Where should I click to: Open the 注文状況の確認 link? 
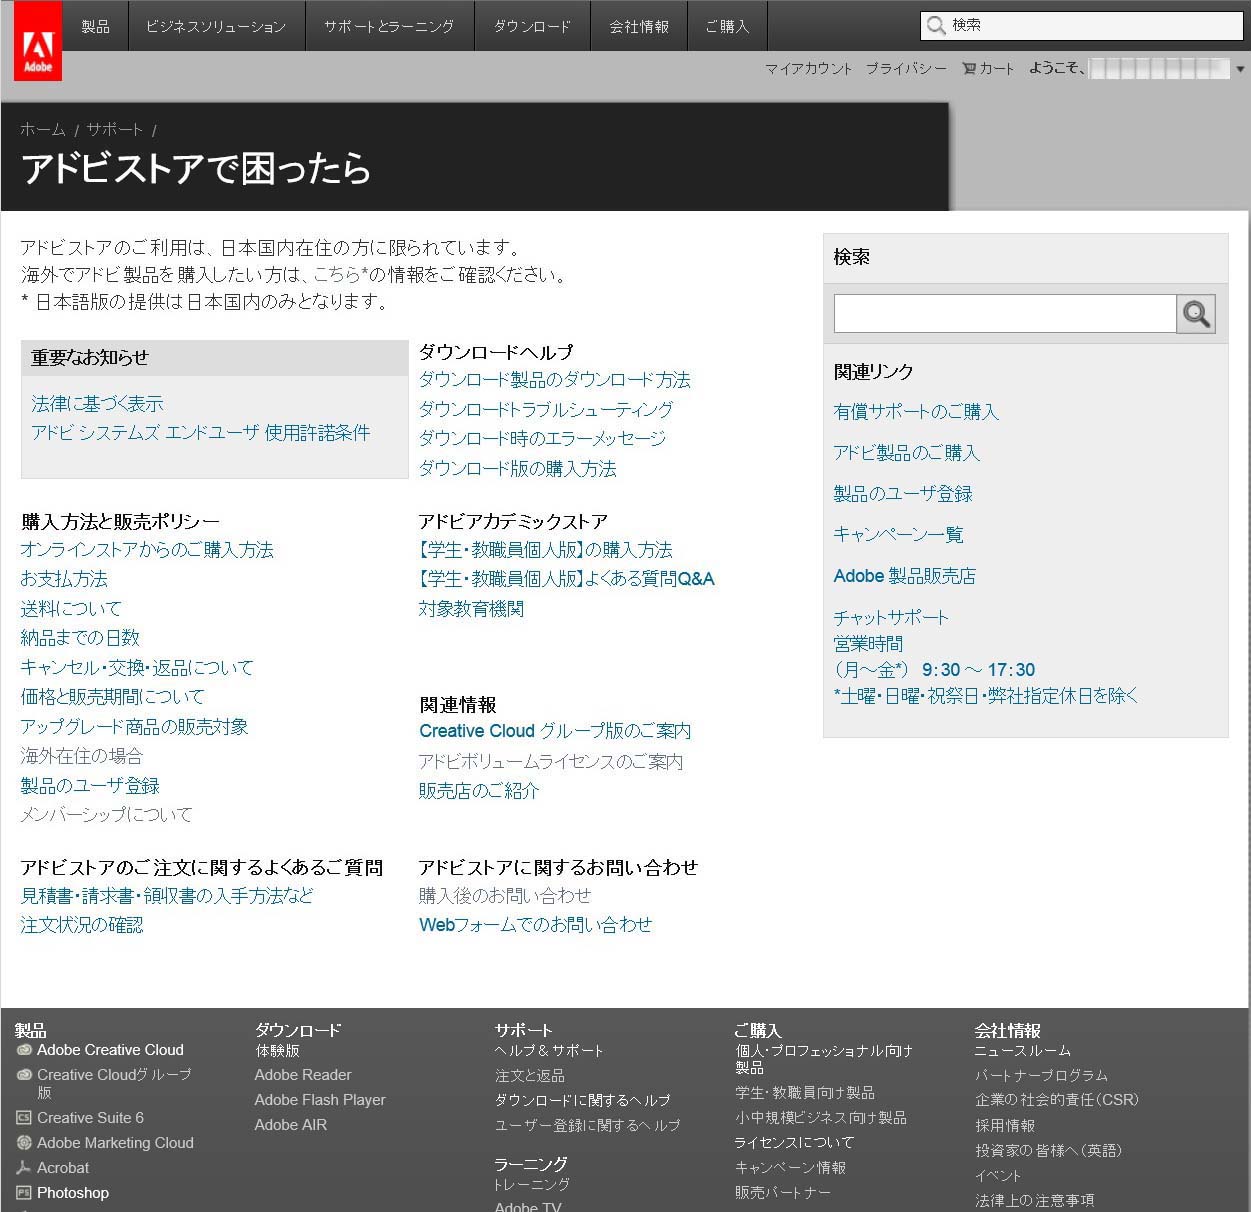click(82, 925)
